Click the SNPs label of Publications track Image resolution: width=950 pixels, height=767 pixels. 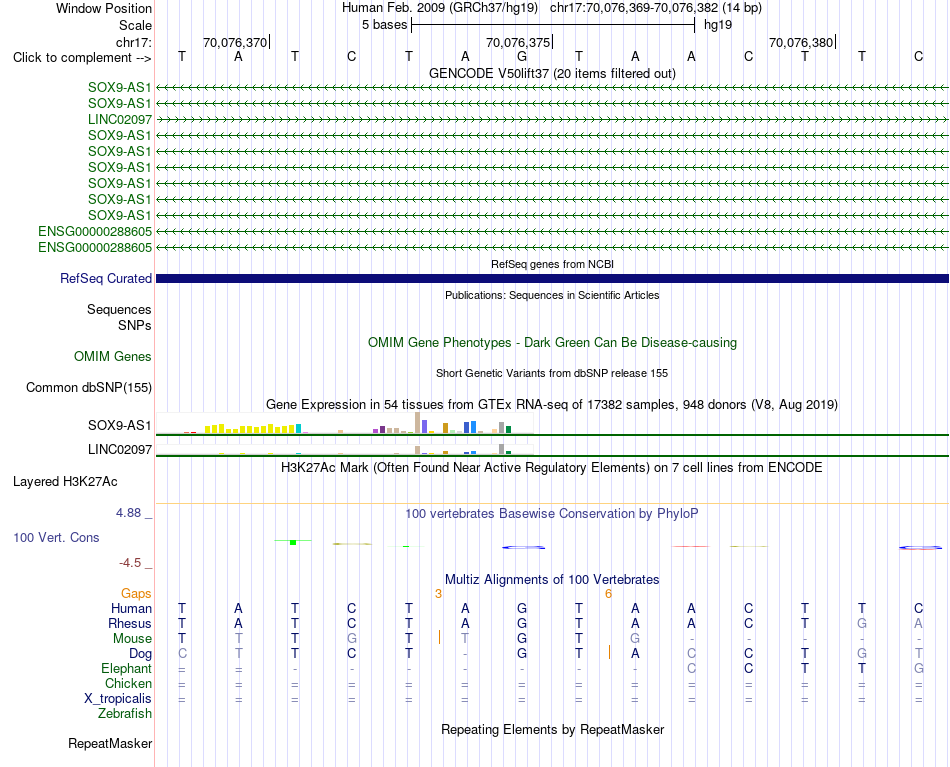135,325
